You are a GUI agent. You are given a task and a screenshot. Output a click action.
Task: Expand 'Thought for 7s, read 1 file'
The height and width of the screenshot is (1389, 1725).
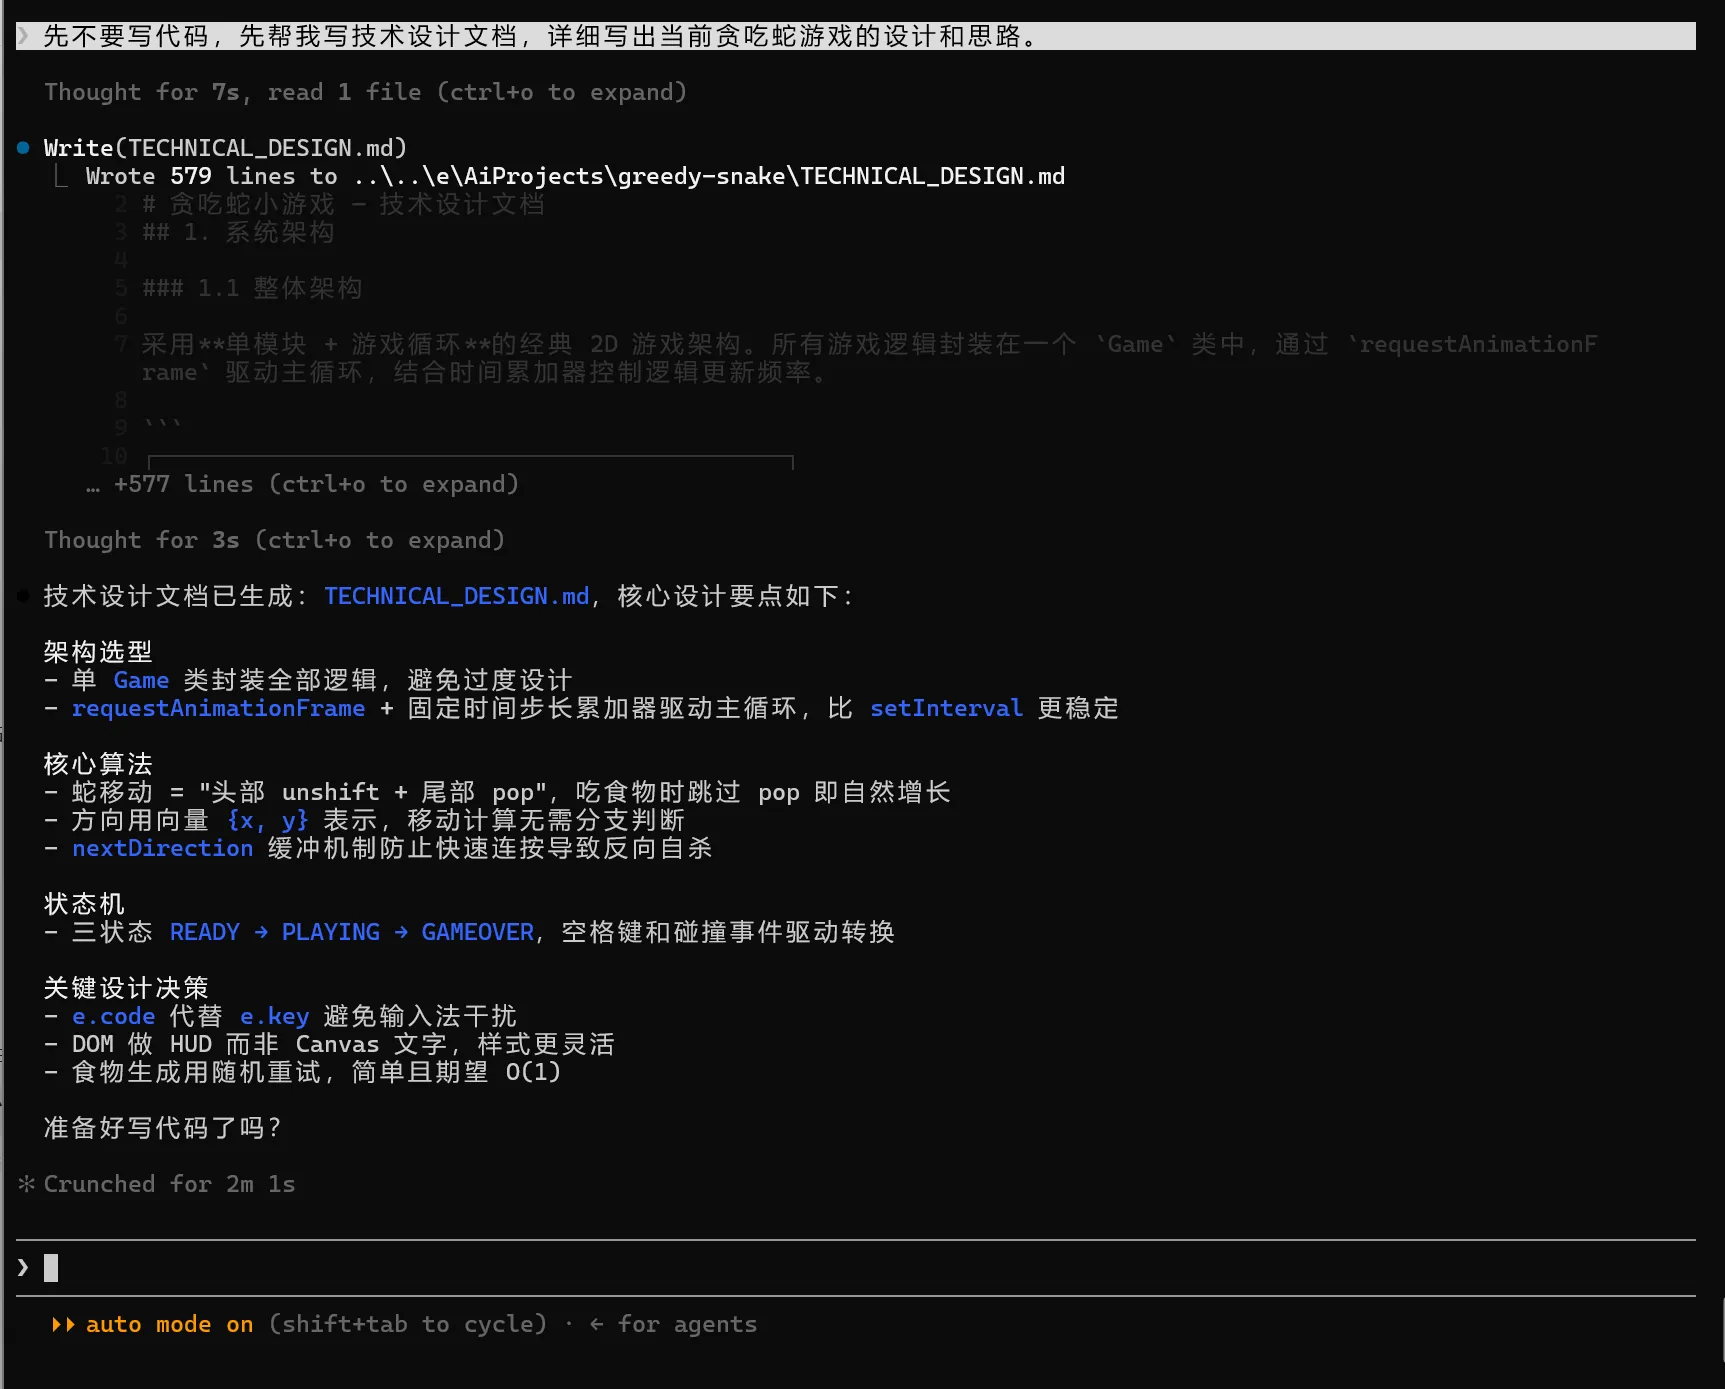(365, 92)
